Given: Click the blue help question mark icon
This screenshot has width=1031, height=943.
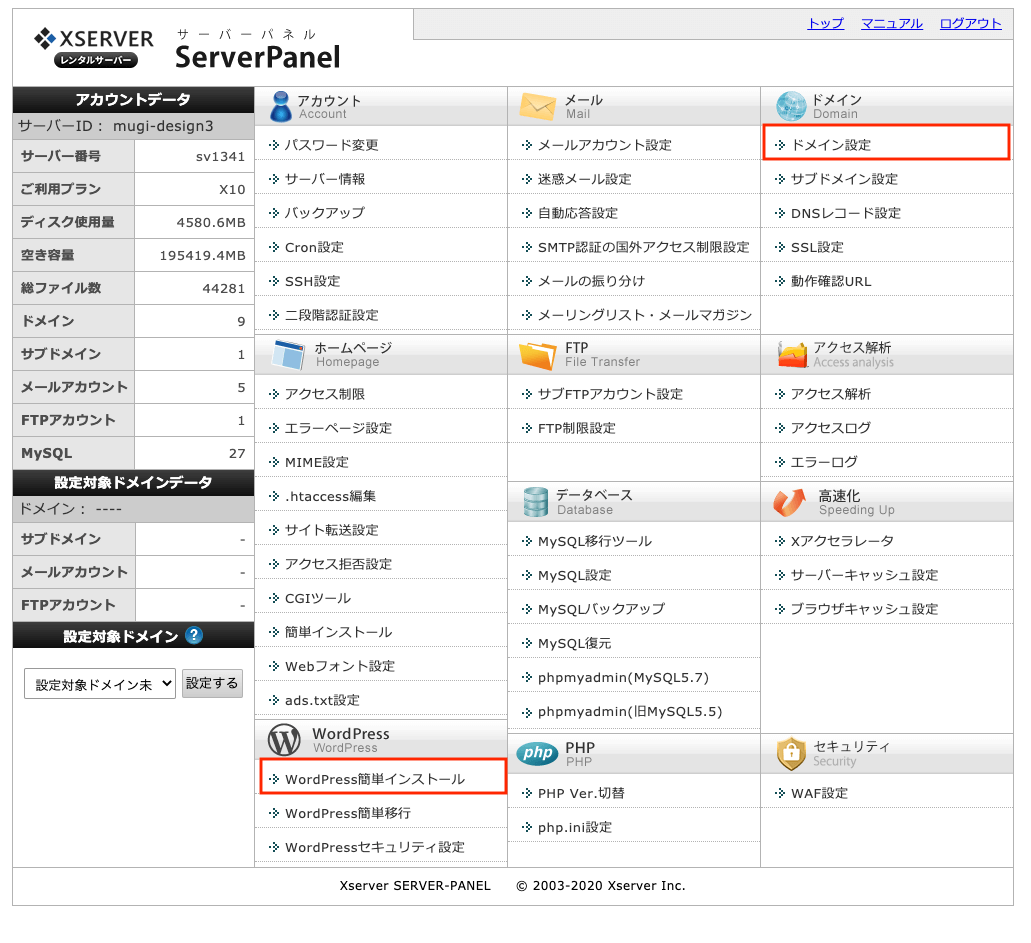Looking at the screenshot, I should click(x=194, y=635).
